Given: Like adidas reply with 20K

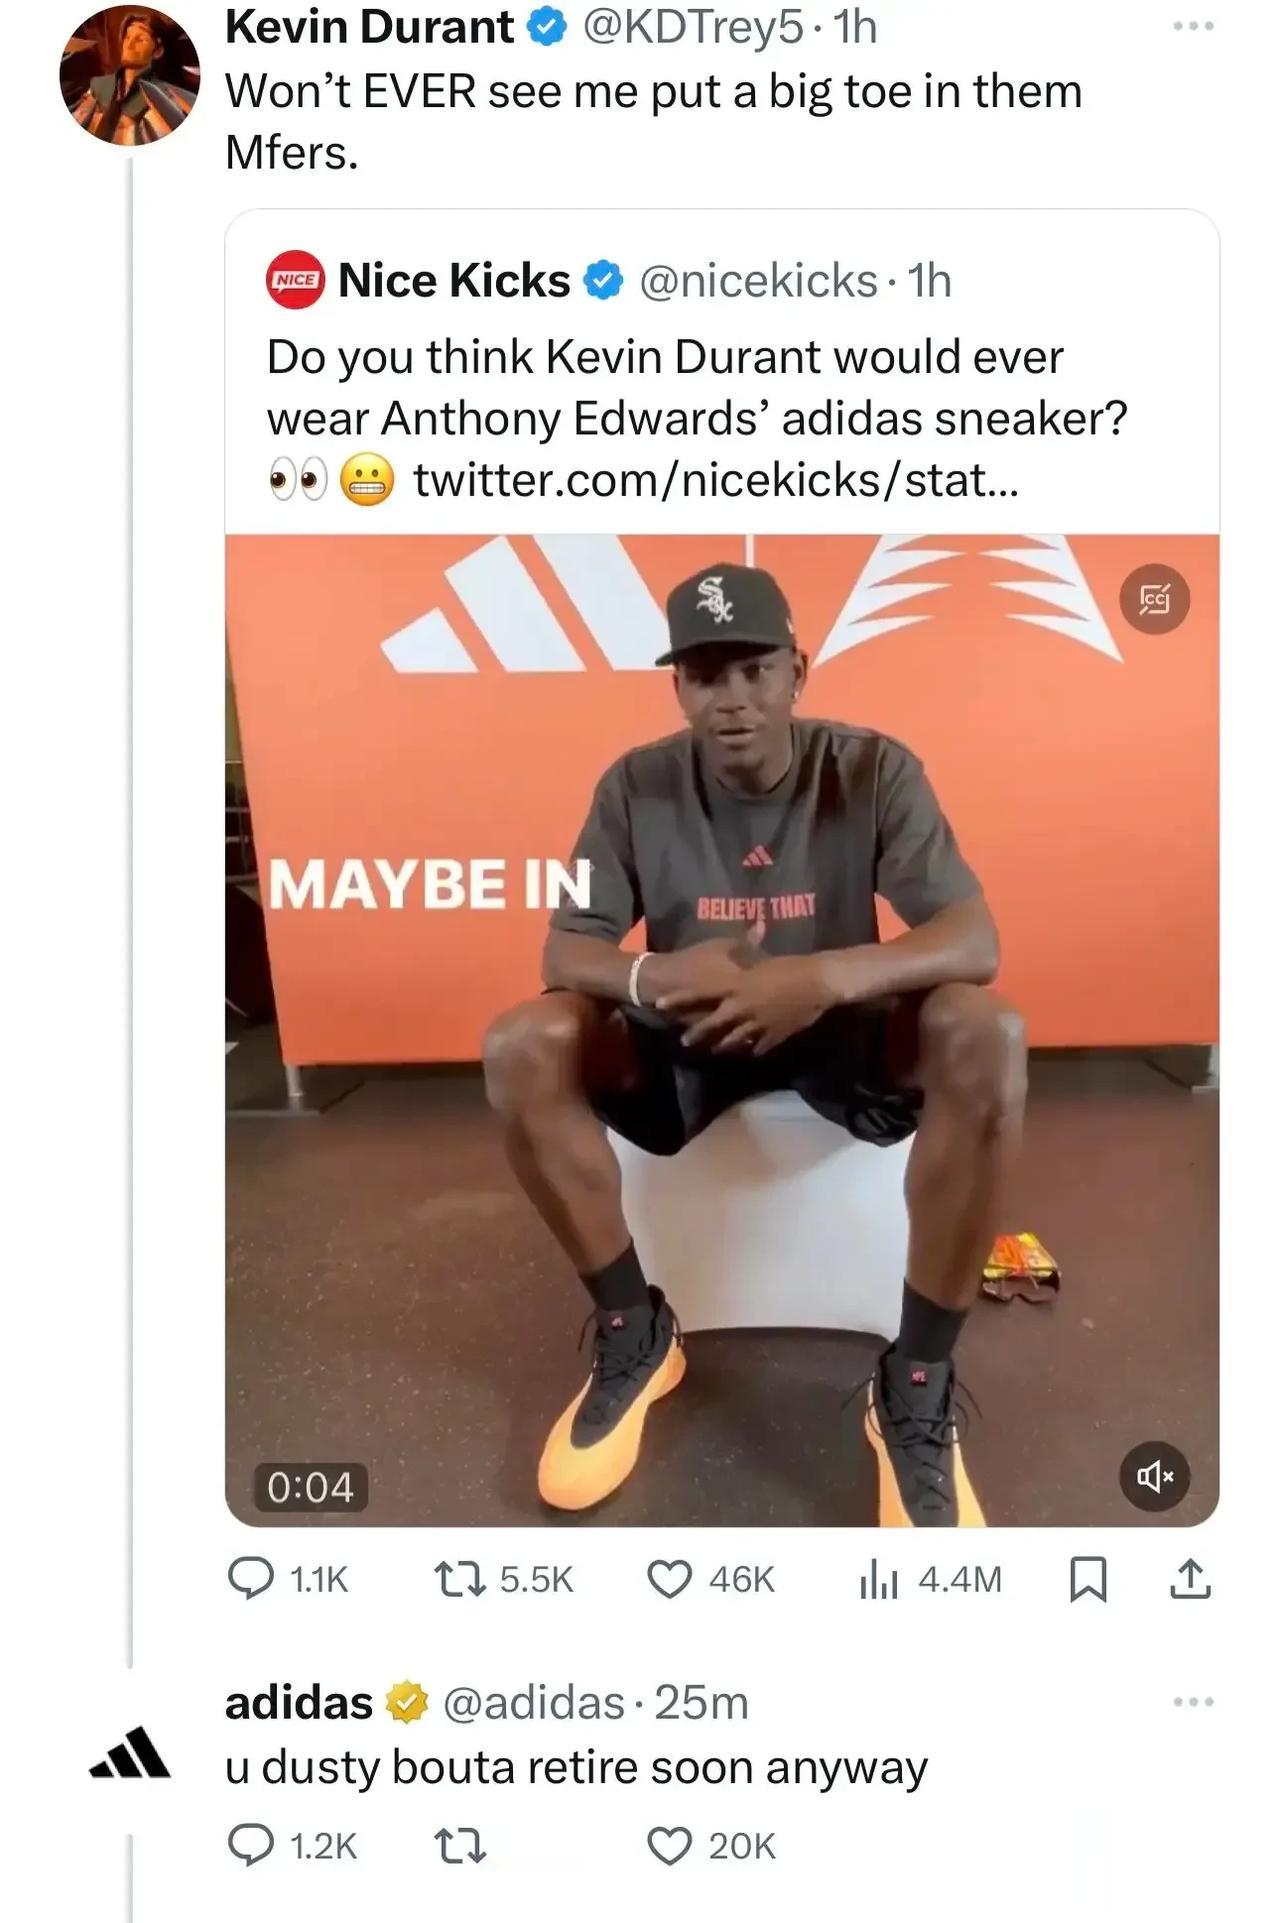Looking at the screenshot, I should [670, 1845].
